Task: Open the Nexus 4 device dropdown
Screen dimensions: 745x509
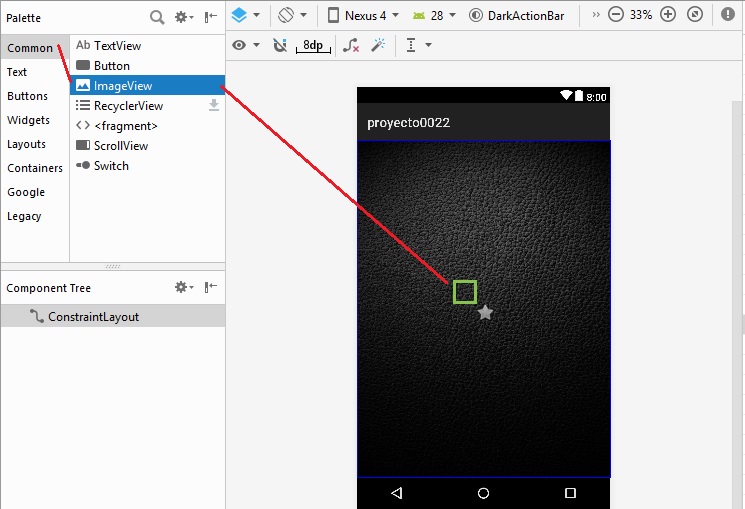Action: pyautogui.click(x=363, y=15)
